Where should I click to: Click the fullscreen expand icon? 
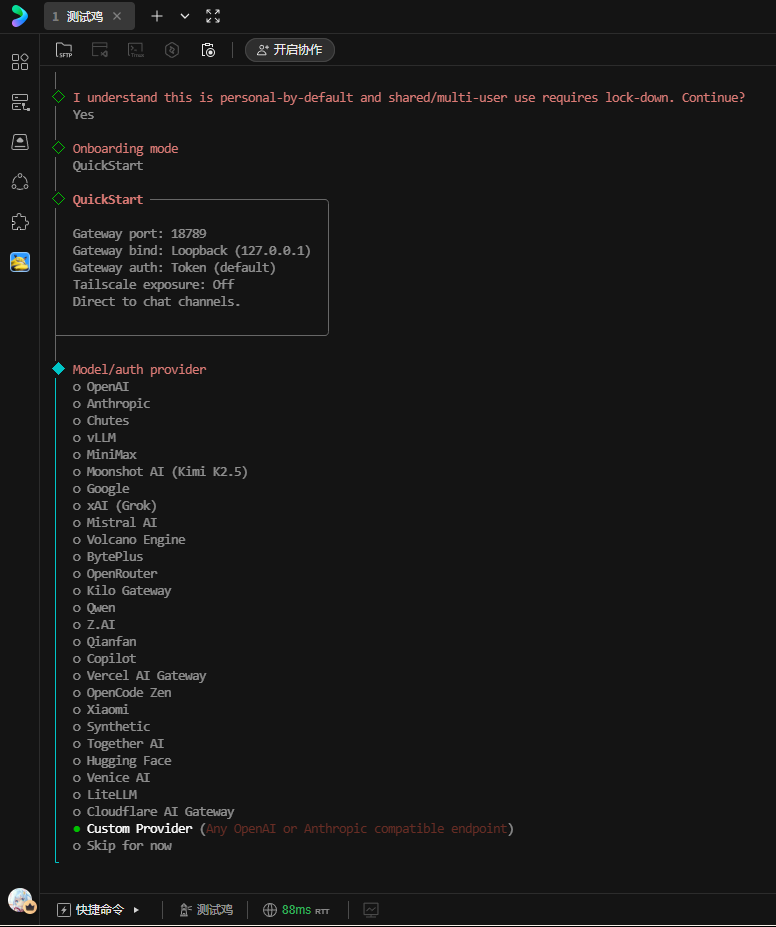[x=213, y=16]
